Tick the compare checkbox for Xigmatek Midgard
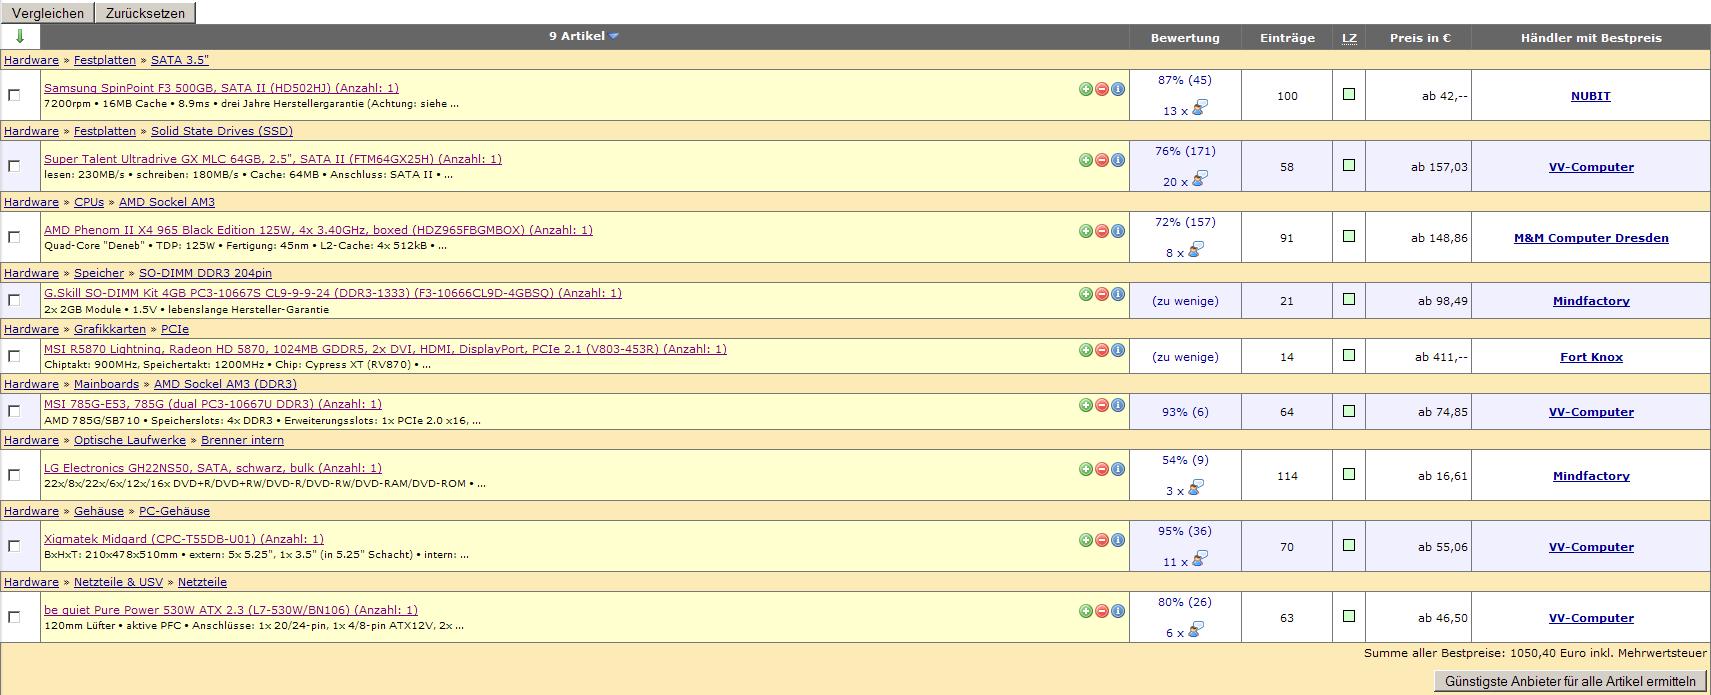Screen dimensions: 1711x695 pyautogui.click(x=14, y=546)
